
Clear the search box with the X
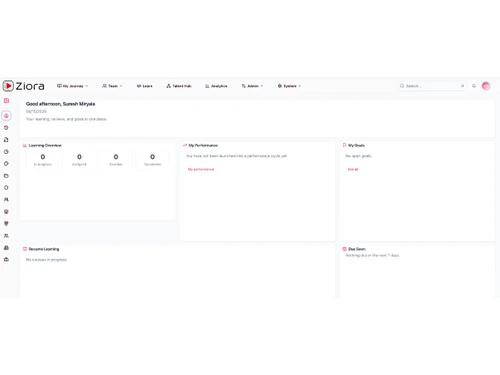click(462, 86)
